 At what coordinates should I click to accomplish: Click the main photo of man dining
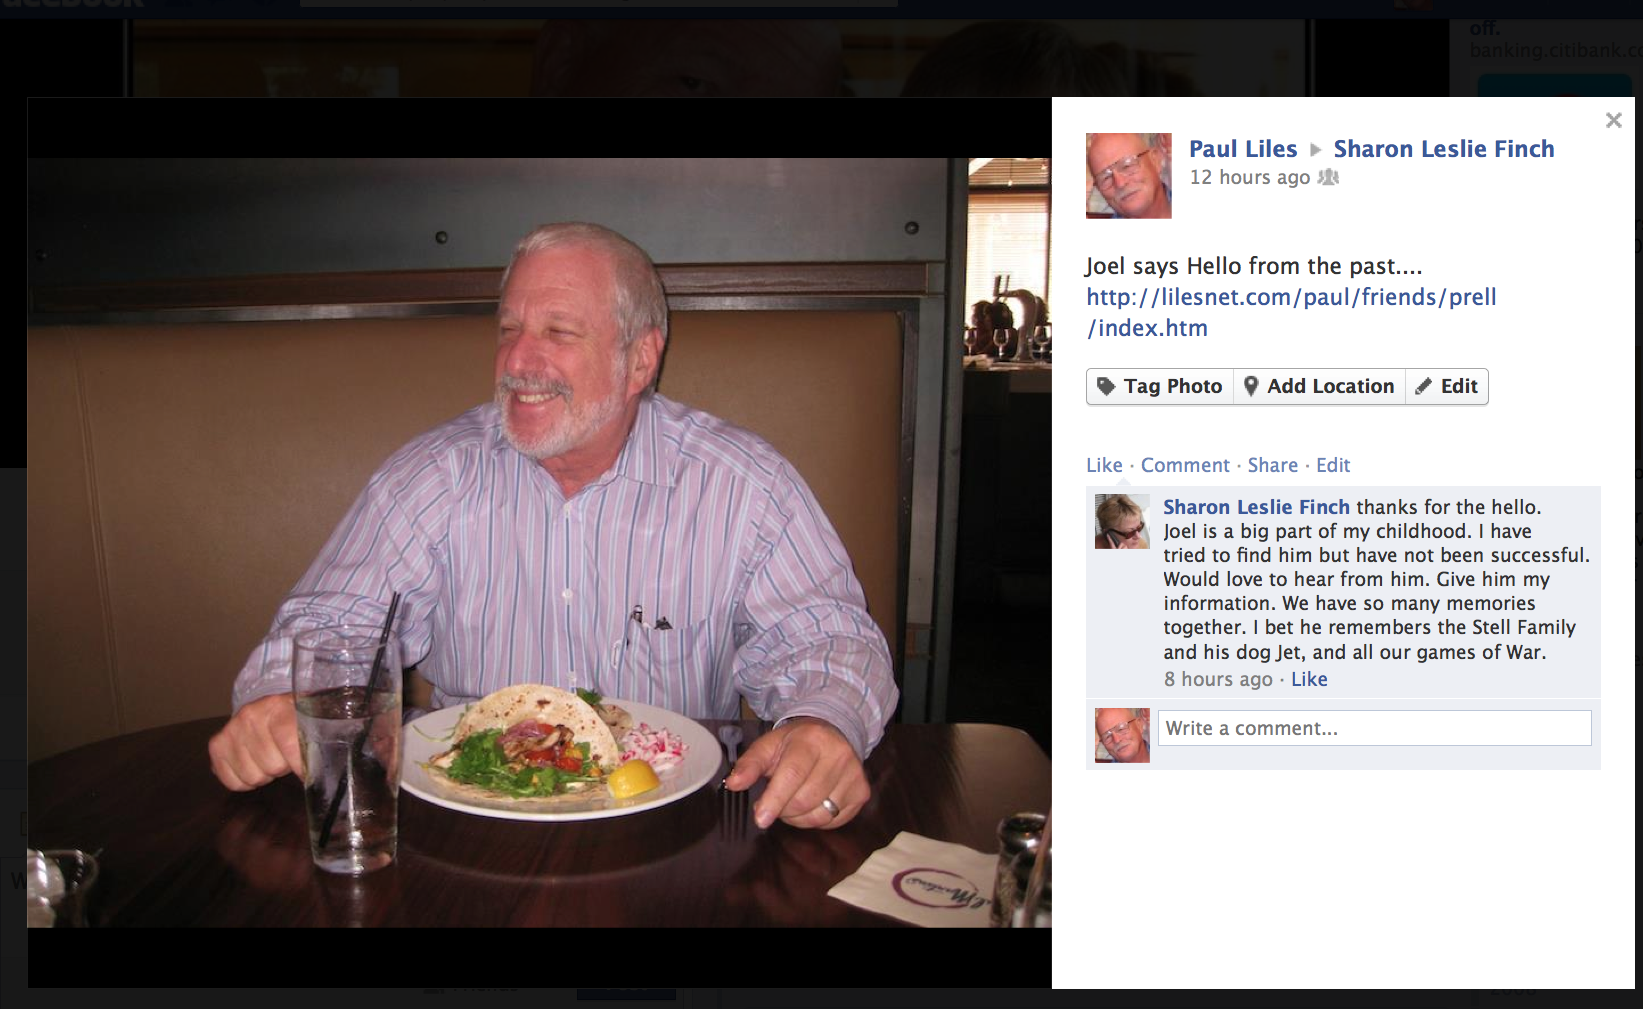(539, 543)
